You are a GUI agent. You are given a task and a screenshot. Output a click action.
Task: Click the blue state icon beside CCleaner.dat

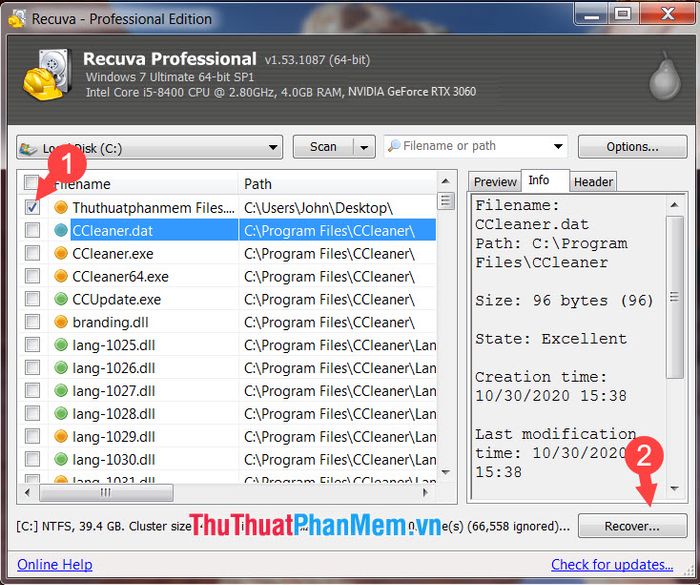pyautogui.click(x=61, y=230)
